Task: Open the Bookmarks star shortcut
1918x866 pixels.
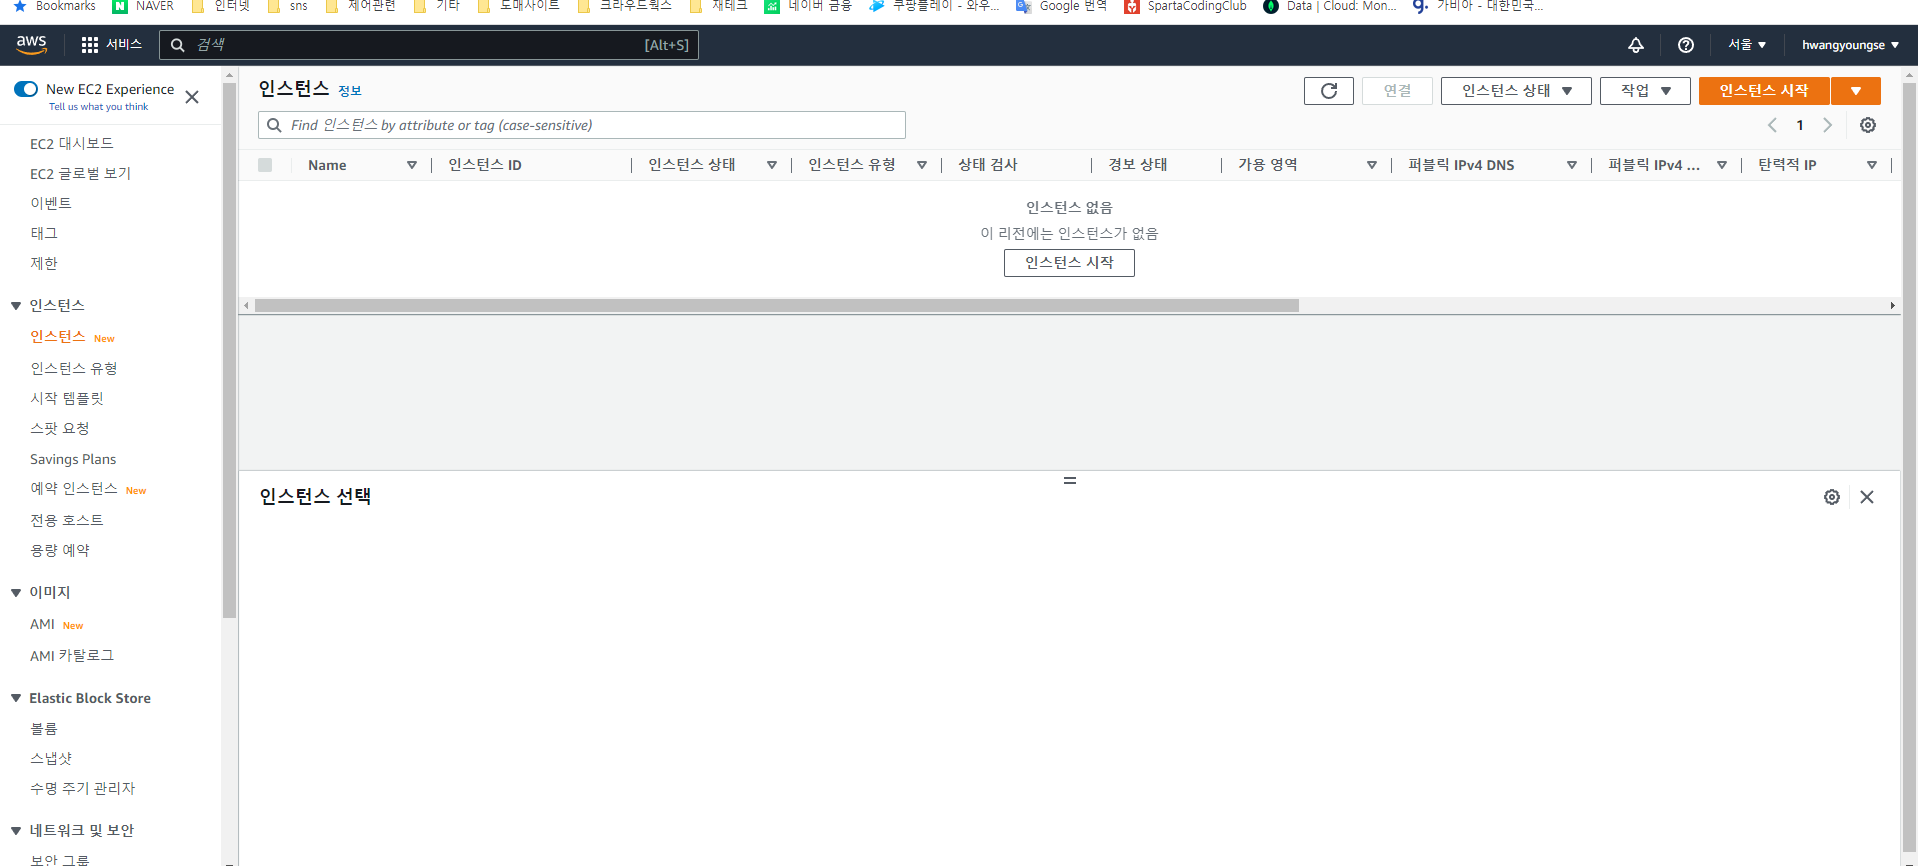Action: (x=54, y=6)
